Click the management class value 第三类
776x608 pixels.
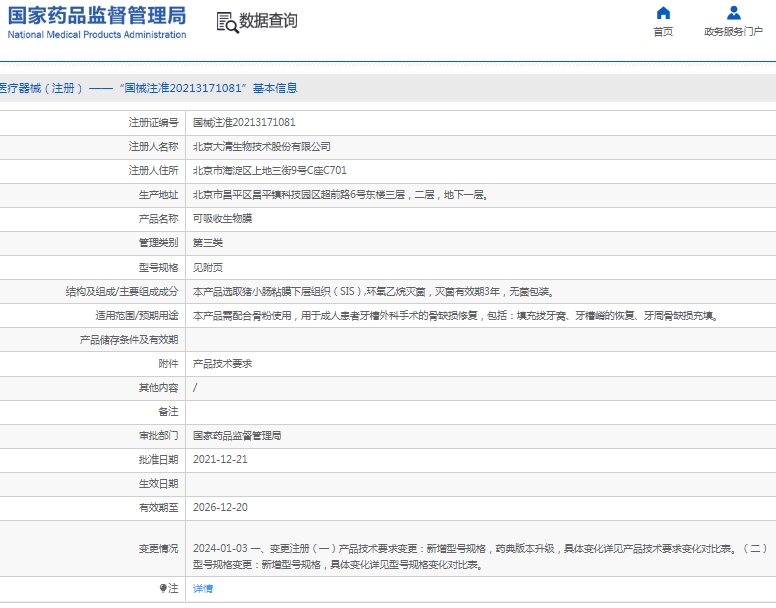click(x=208, y=242)
